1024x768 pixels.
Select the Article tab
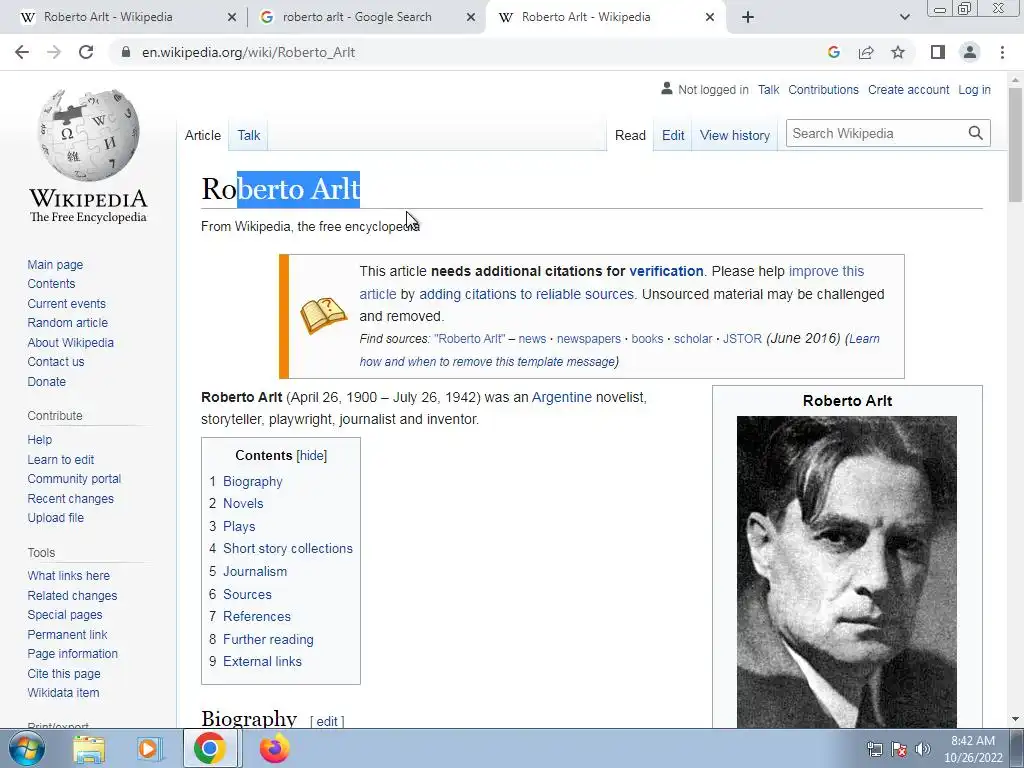click(202, 135)
